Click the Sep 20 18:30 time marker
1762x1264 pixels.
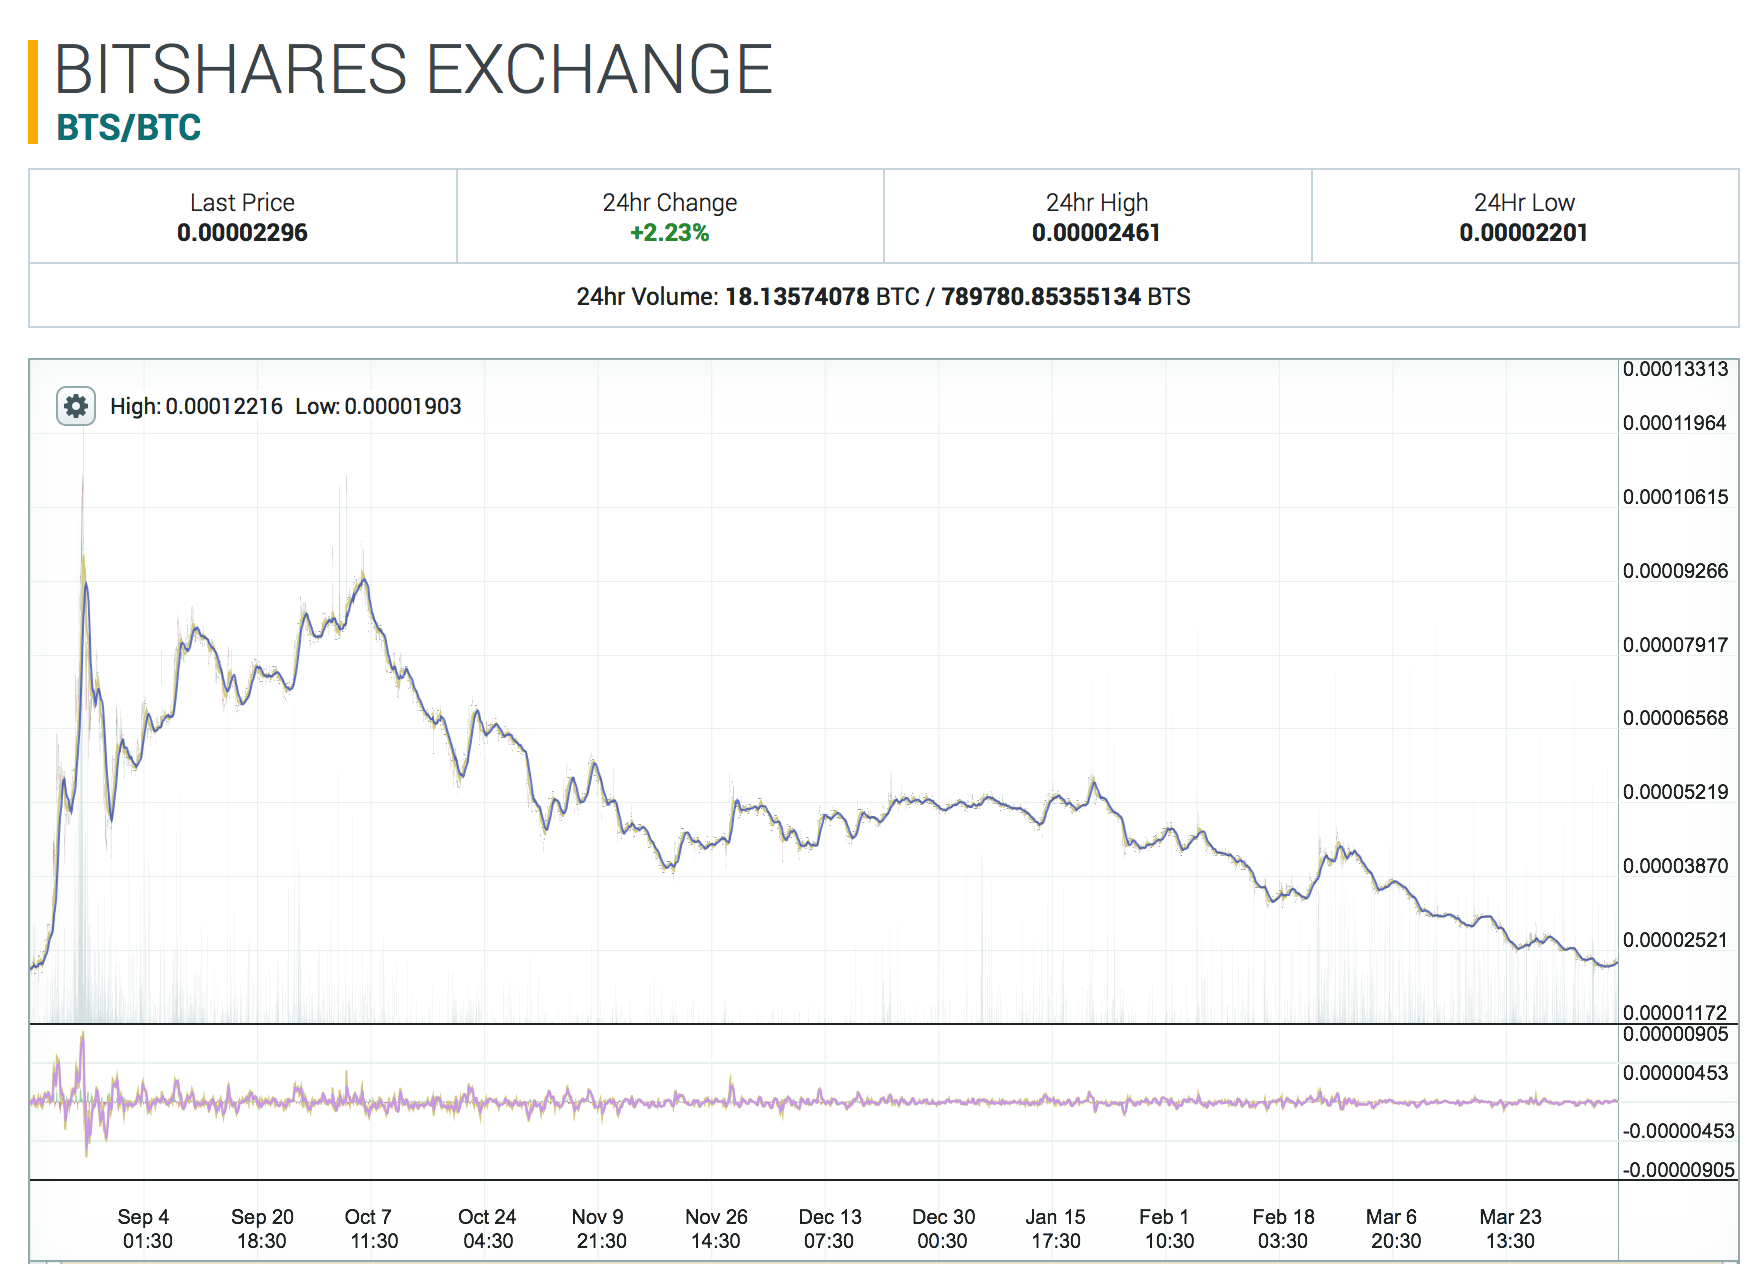[x=262, y=1229]
